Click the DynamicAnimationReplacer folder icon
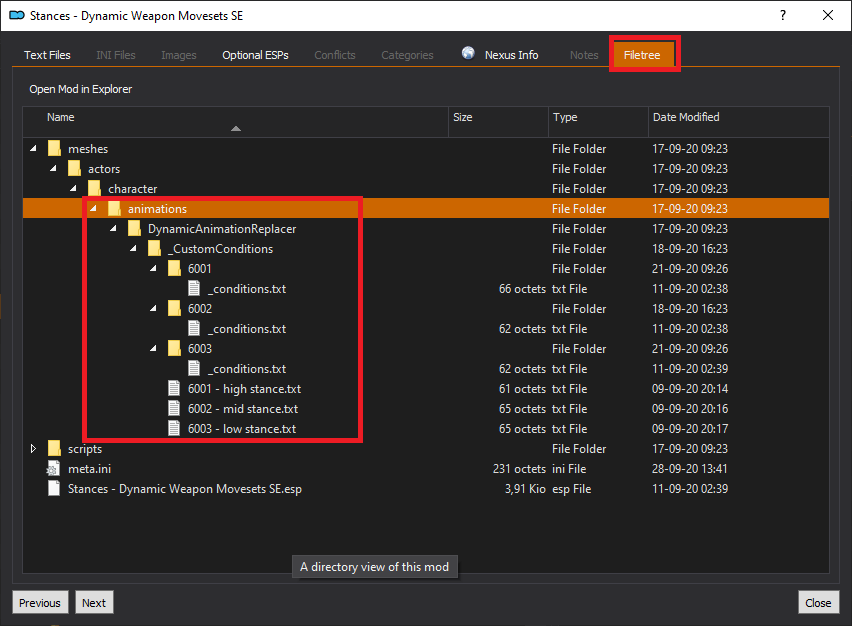This screenshot has width=852, height=626. [134, 228]
